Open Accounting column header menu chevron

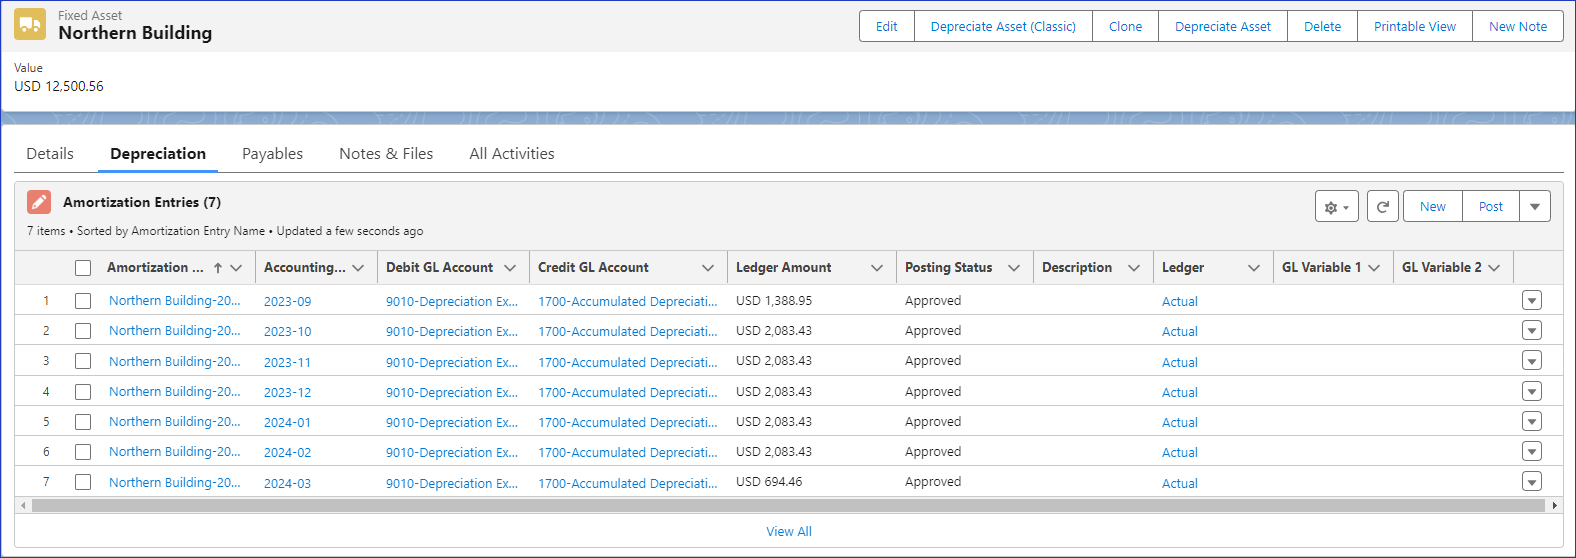(358, 268)
